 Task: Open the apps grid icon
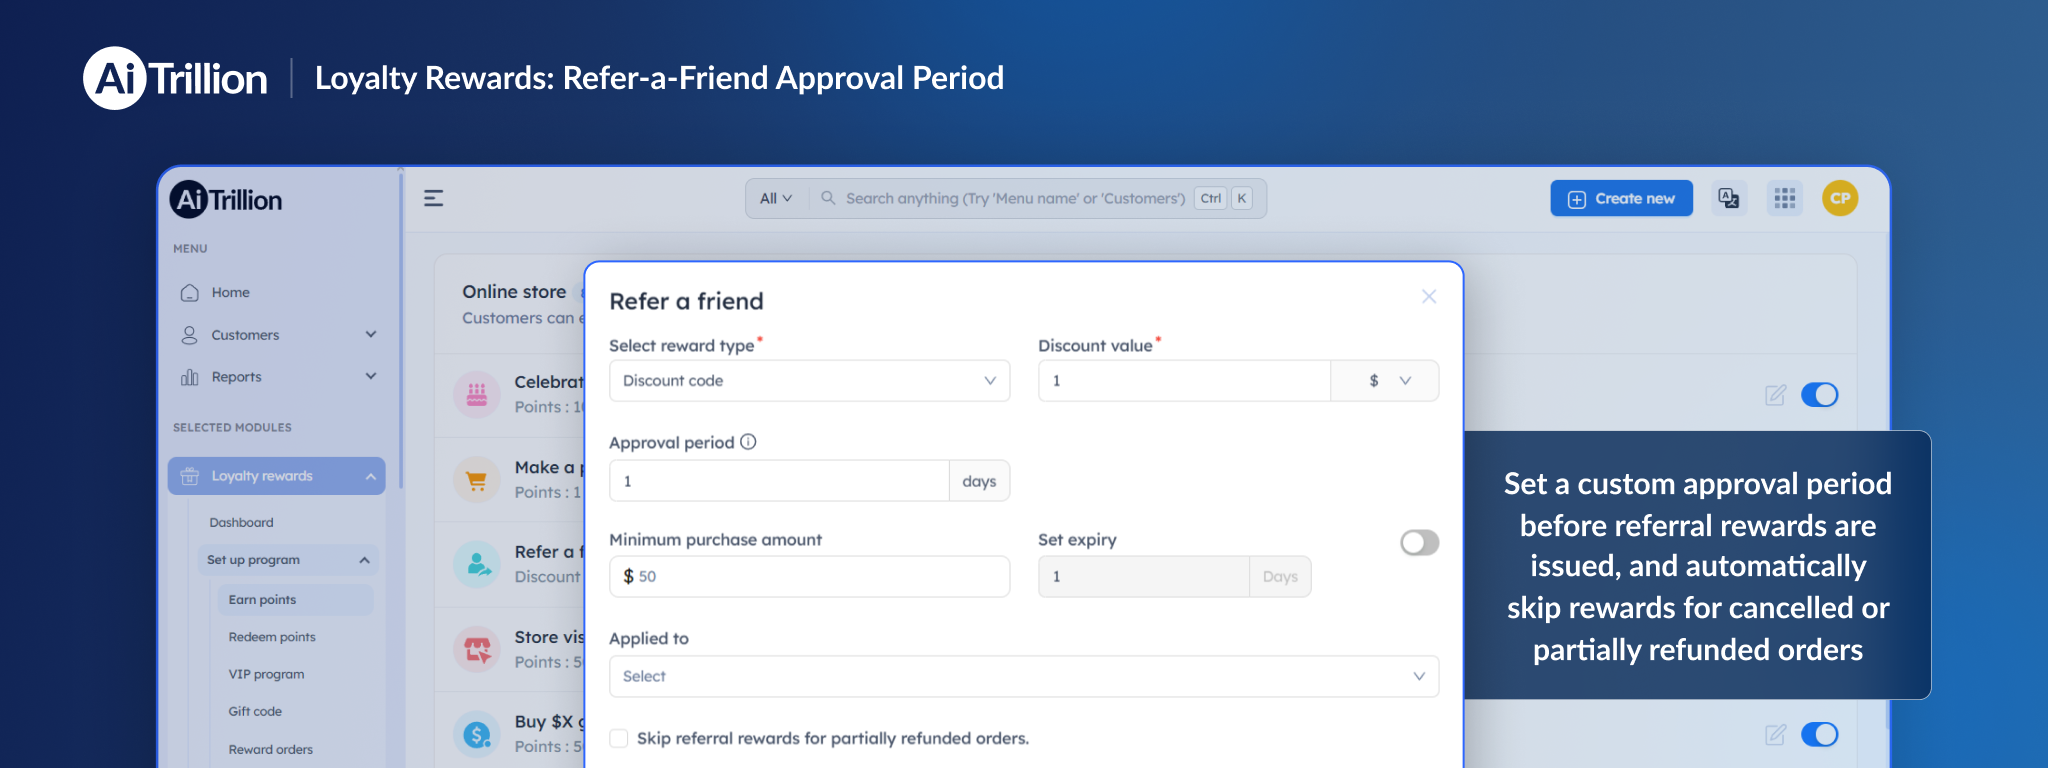(1785, 198)
